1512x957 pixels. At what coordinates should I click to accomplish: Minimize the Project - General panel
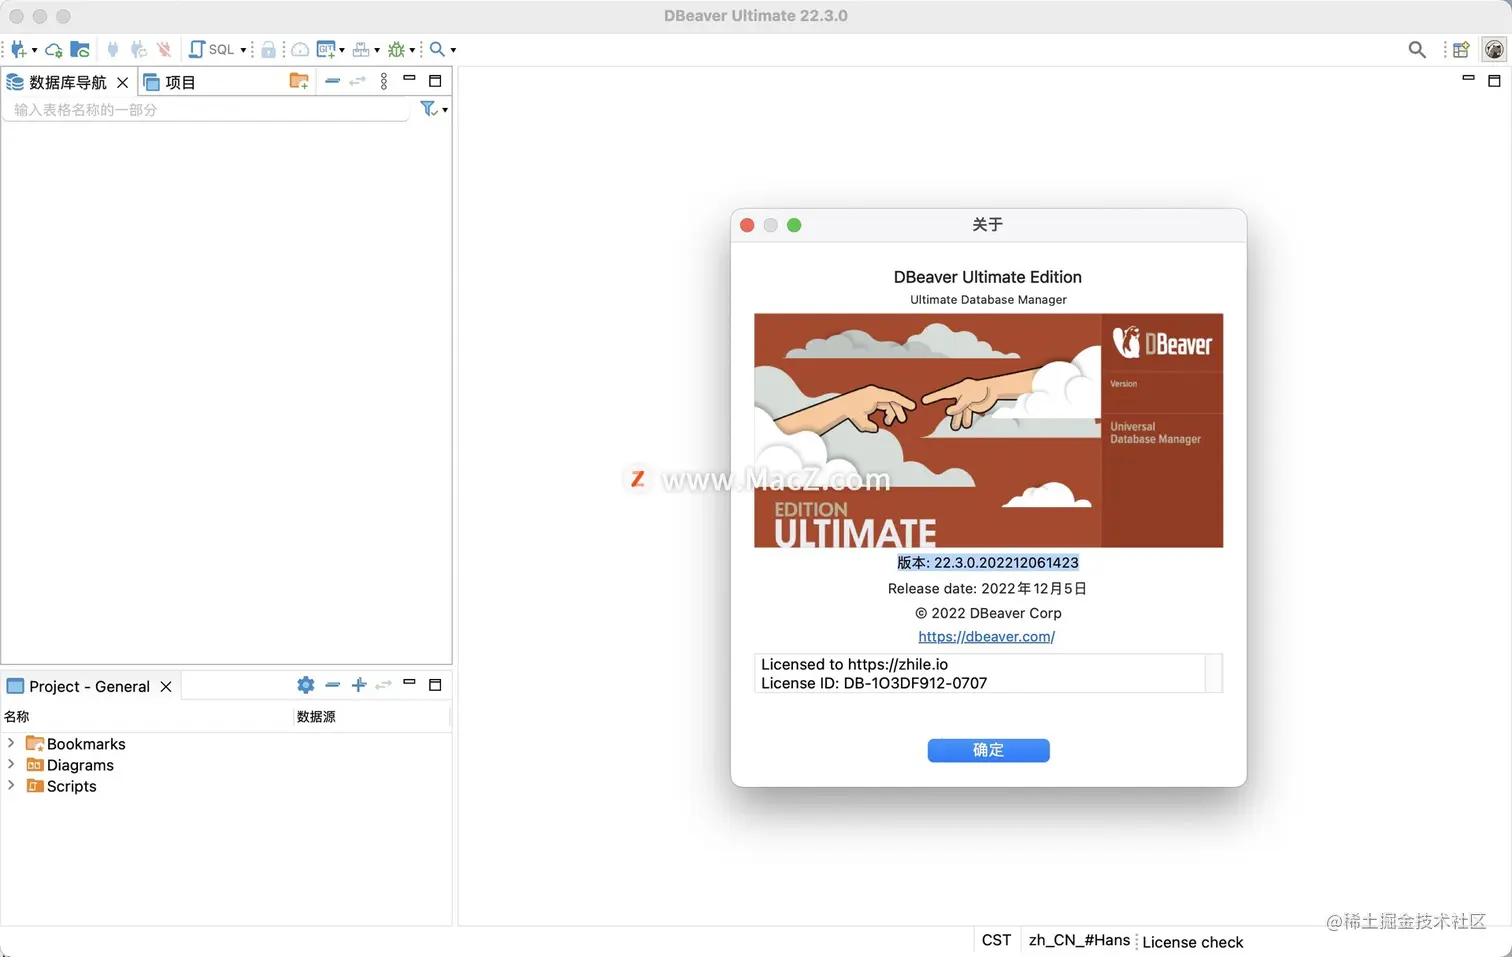(x=409, y=683)
